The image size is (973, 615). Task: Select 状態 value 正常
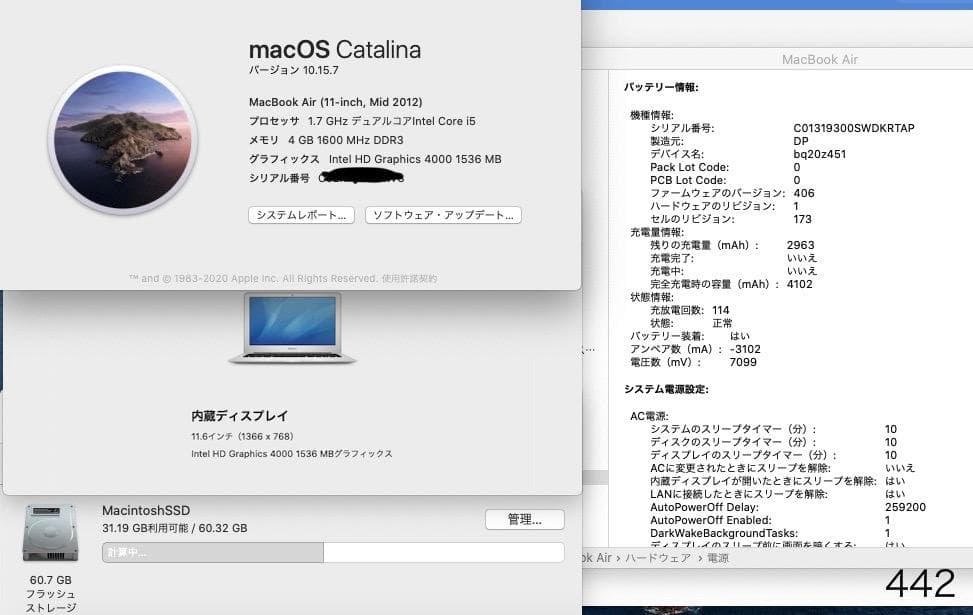[722, 323]
